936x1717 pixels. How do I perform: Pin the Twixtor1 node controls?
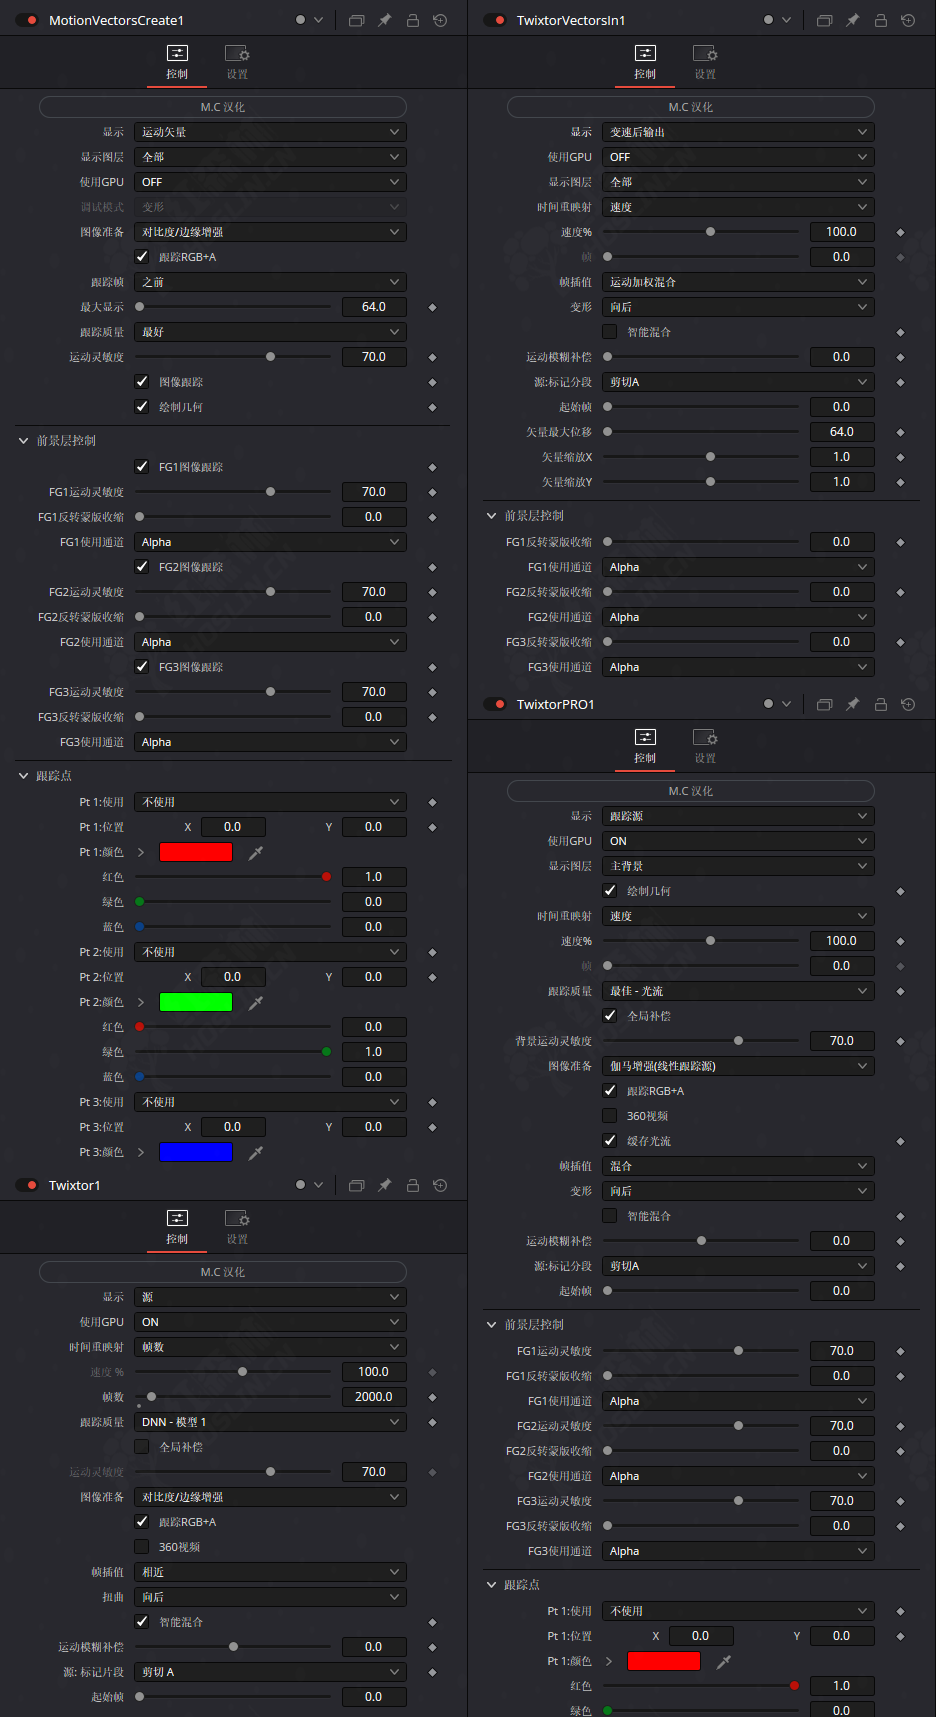click(384, 1185)
